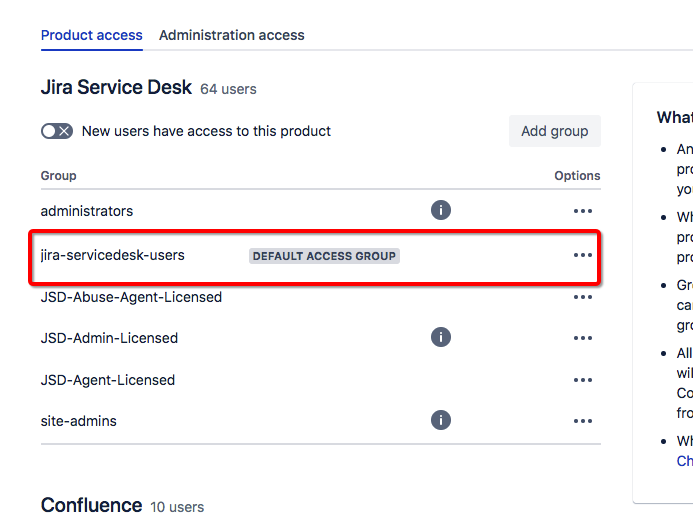Viewport: 693px width, 531px height.
Task: Select the site-admins group name
Action: pos(79,421)
